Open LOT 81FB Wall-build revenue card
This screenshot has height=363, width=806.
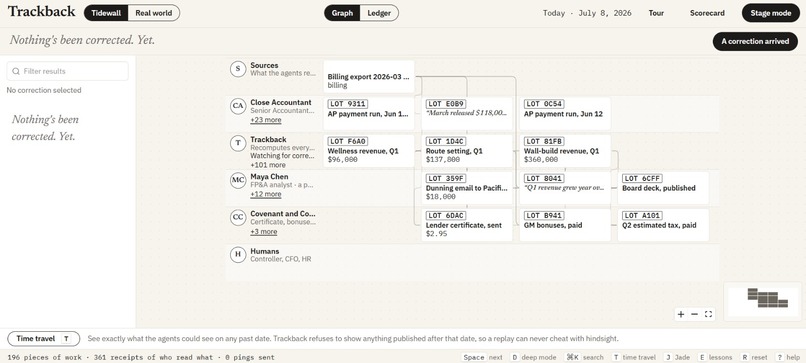[565, 151]
